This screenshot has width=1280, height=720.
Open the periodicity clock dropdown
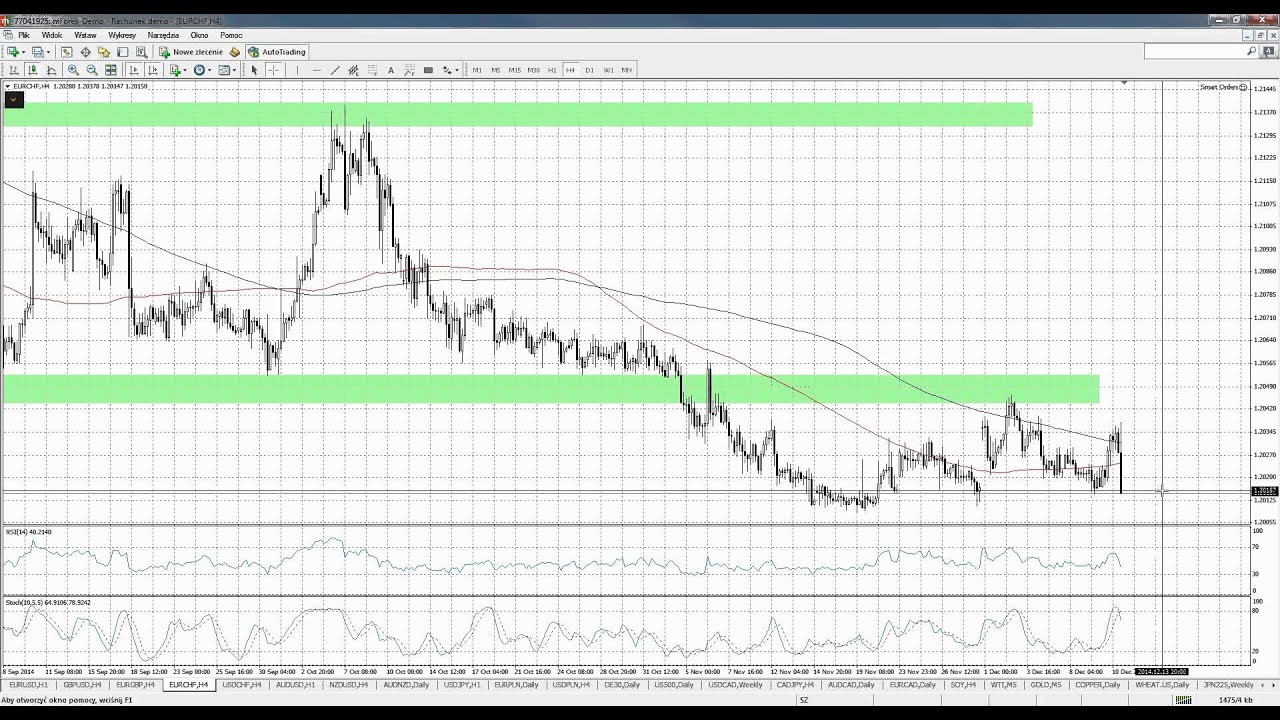click(x=209, y=70)
